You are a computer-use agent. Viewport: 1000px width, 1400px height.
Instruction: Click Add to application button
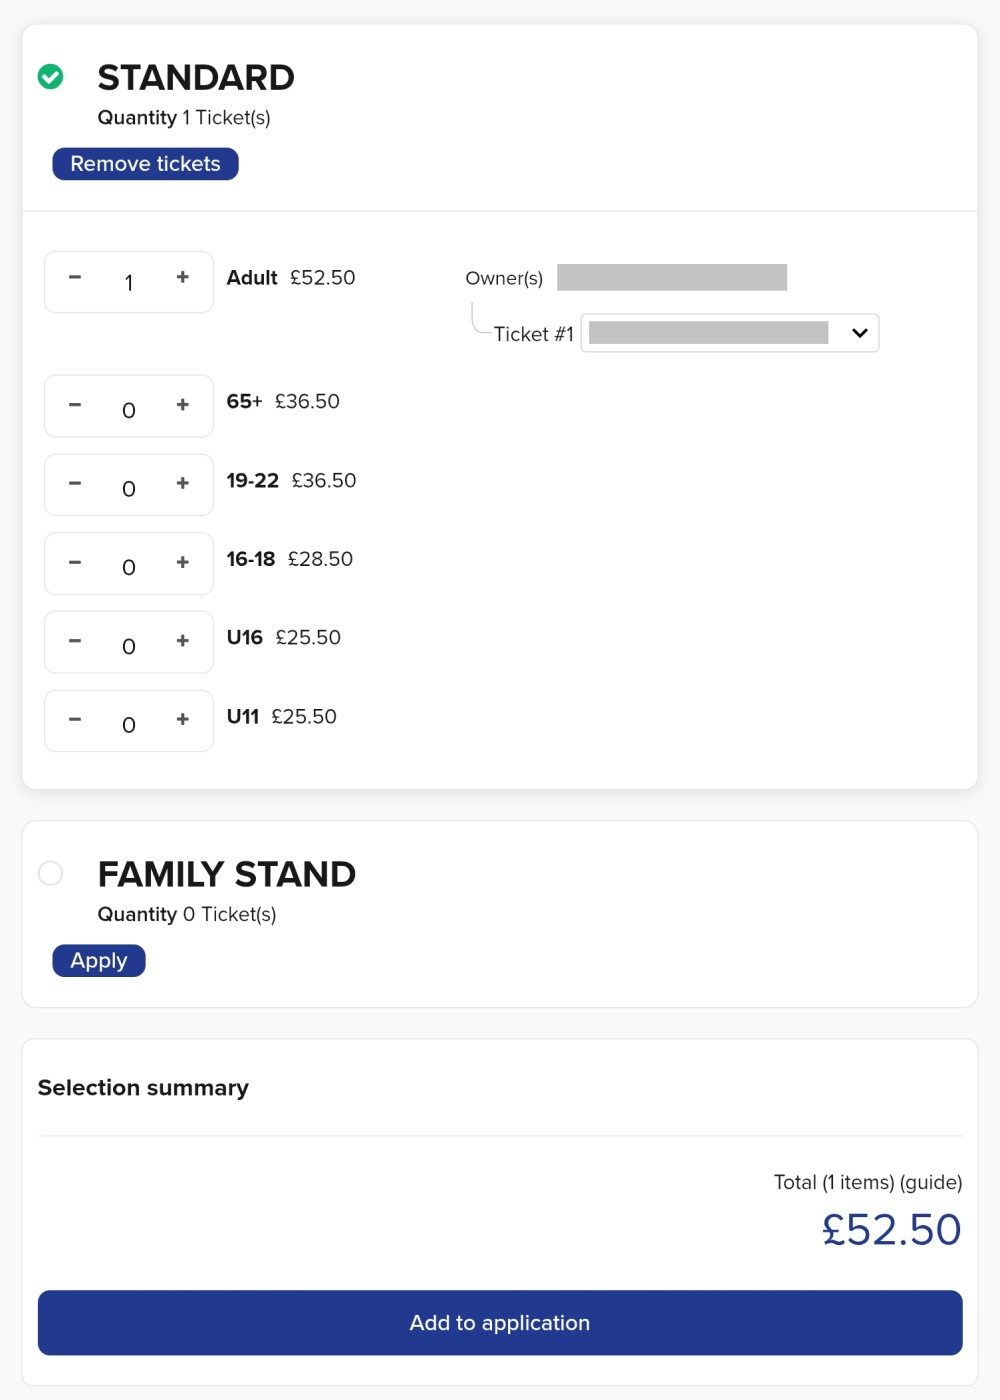500,1323
